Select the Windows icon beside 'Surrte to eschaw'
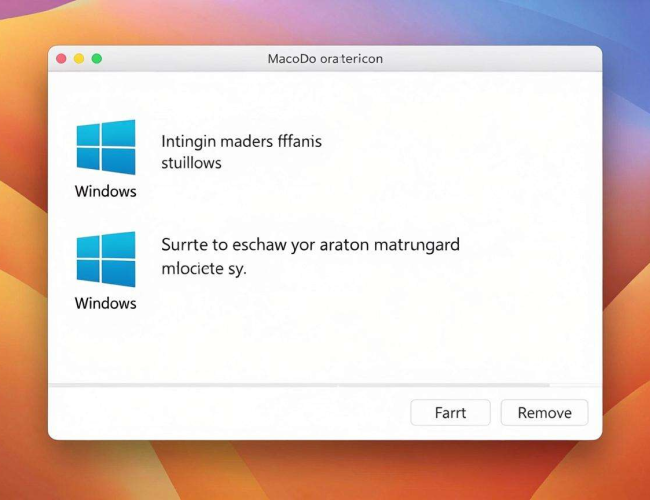Viewport: 650px width, 500px height. click(106, 259)
